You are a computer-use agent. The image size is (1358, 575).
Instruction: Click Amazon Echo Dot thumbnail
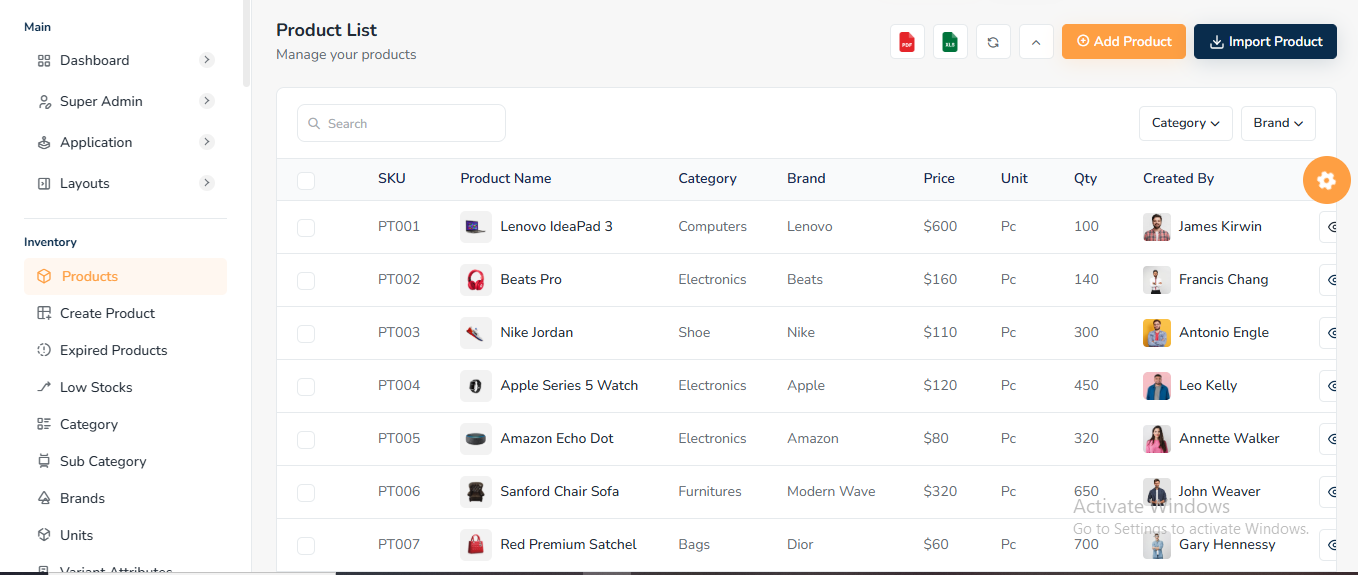[x=476, y=439]
